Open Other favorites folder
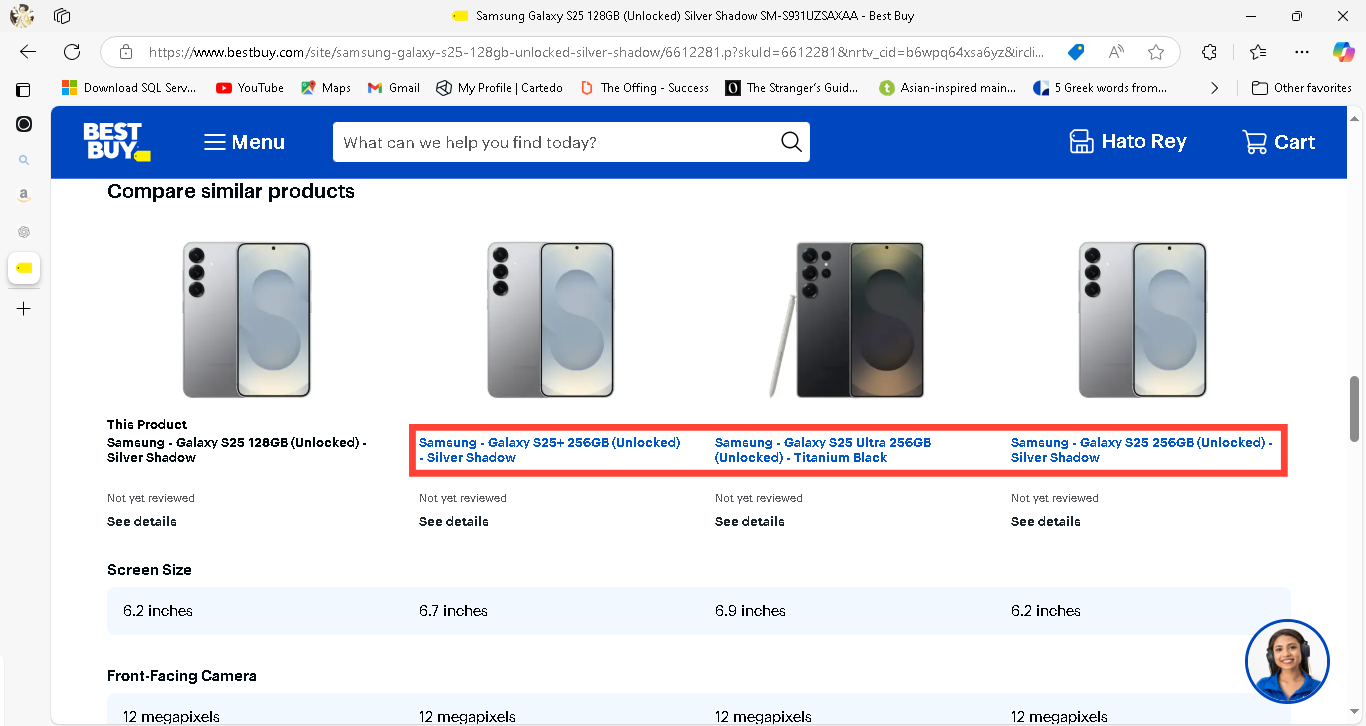The height and width of the screenshot is (726, 1366). point(1302,88)
